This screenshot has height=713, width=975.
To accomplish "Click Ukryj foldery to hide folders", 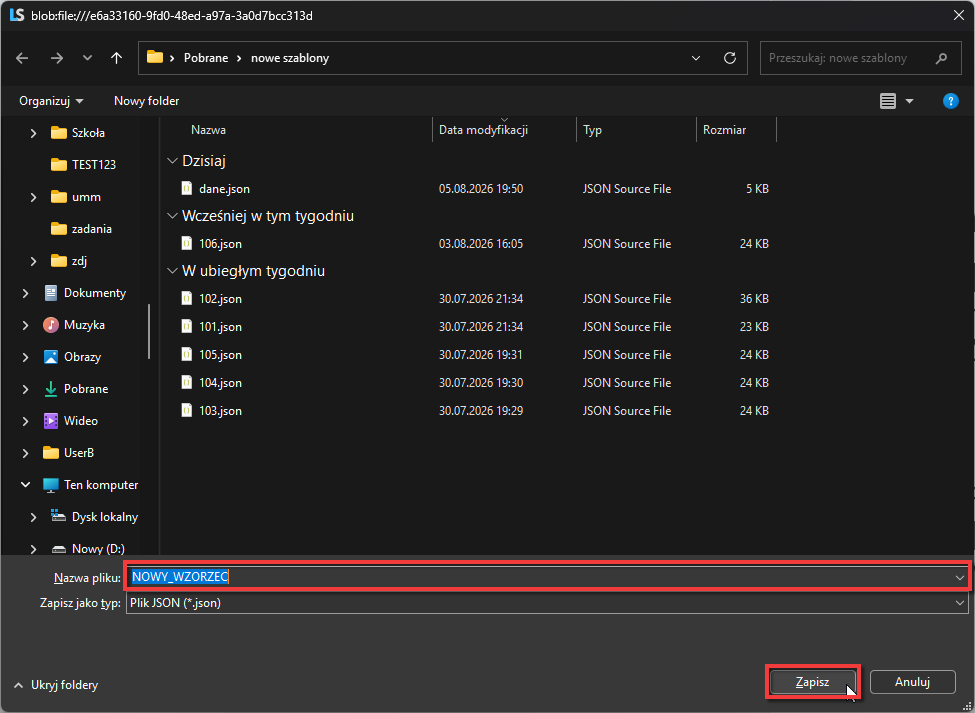I will point(55,685).
